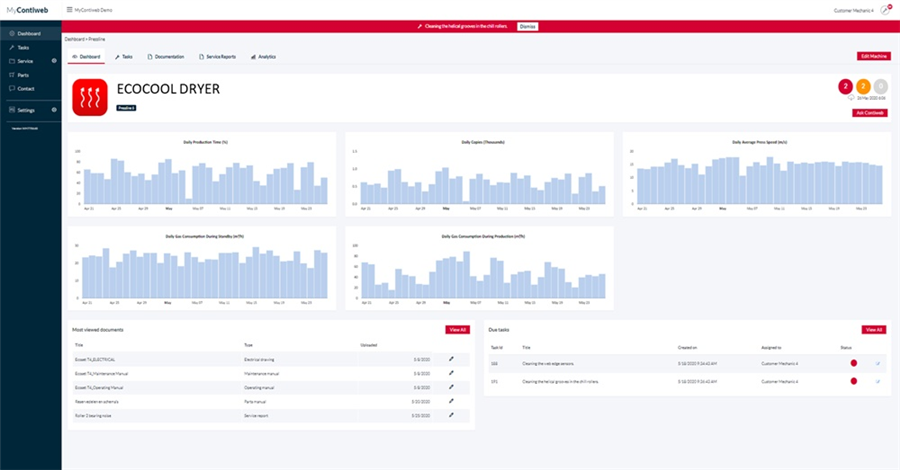
Task: Select the Tasks tab
Action: 123,57
